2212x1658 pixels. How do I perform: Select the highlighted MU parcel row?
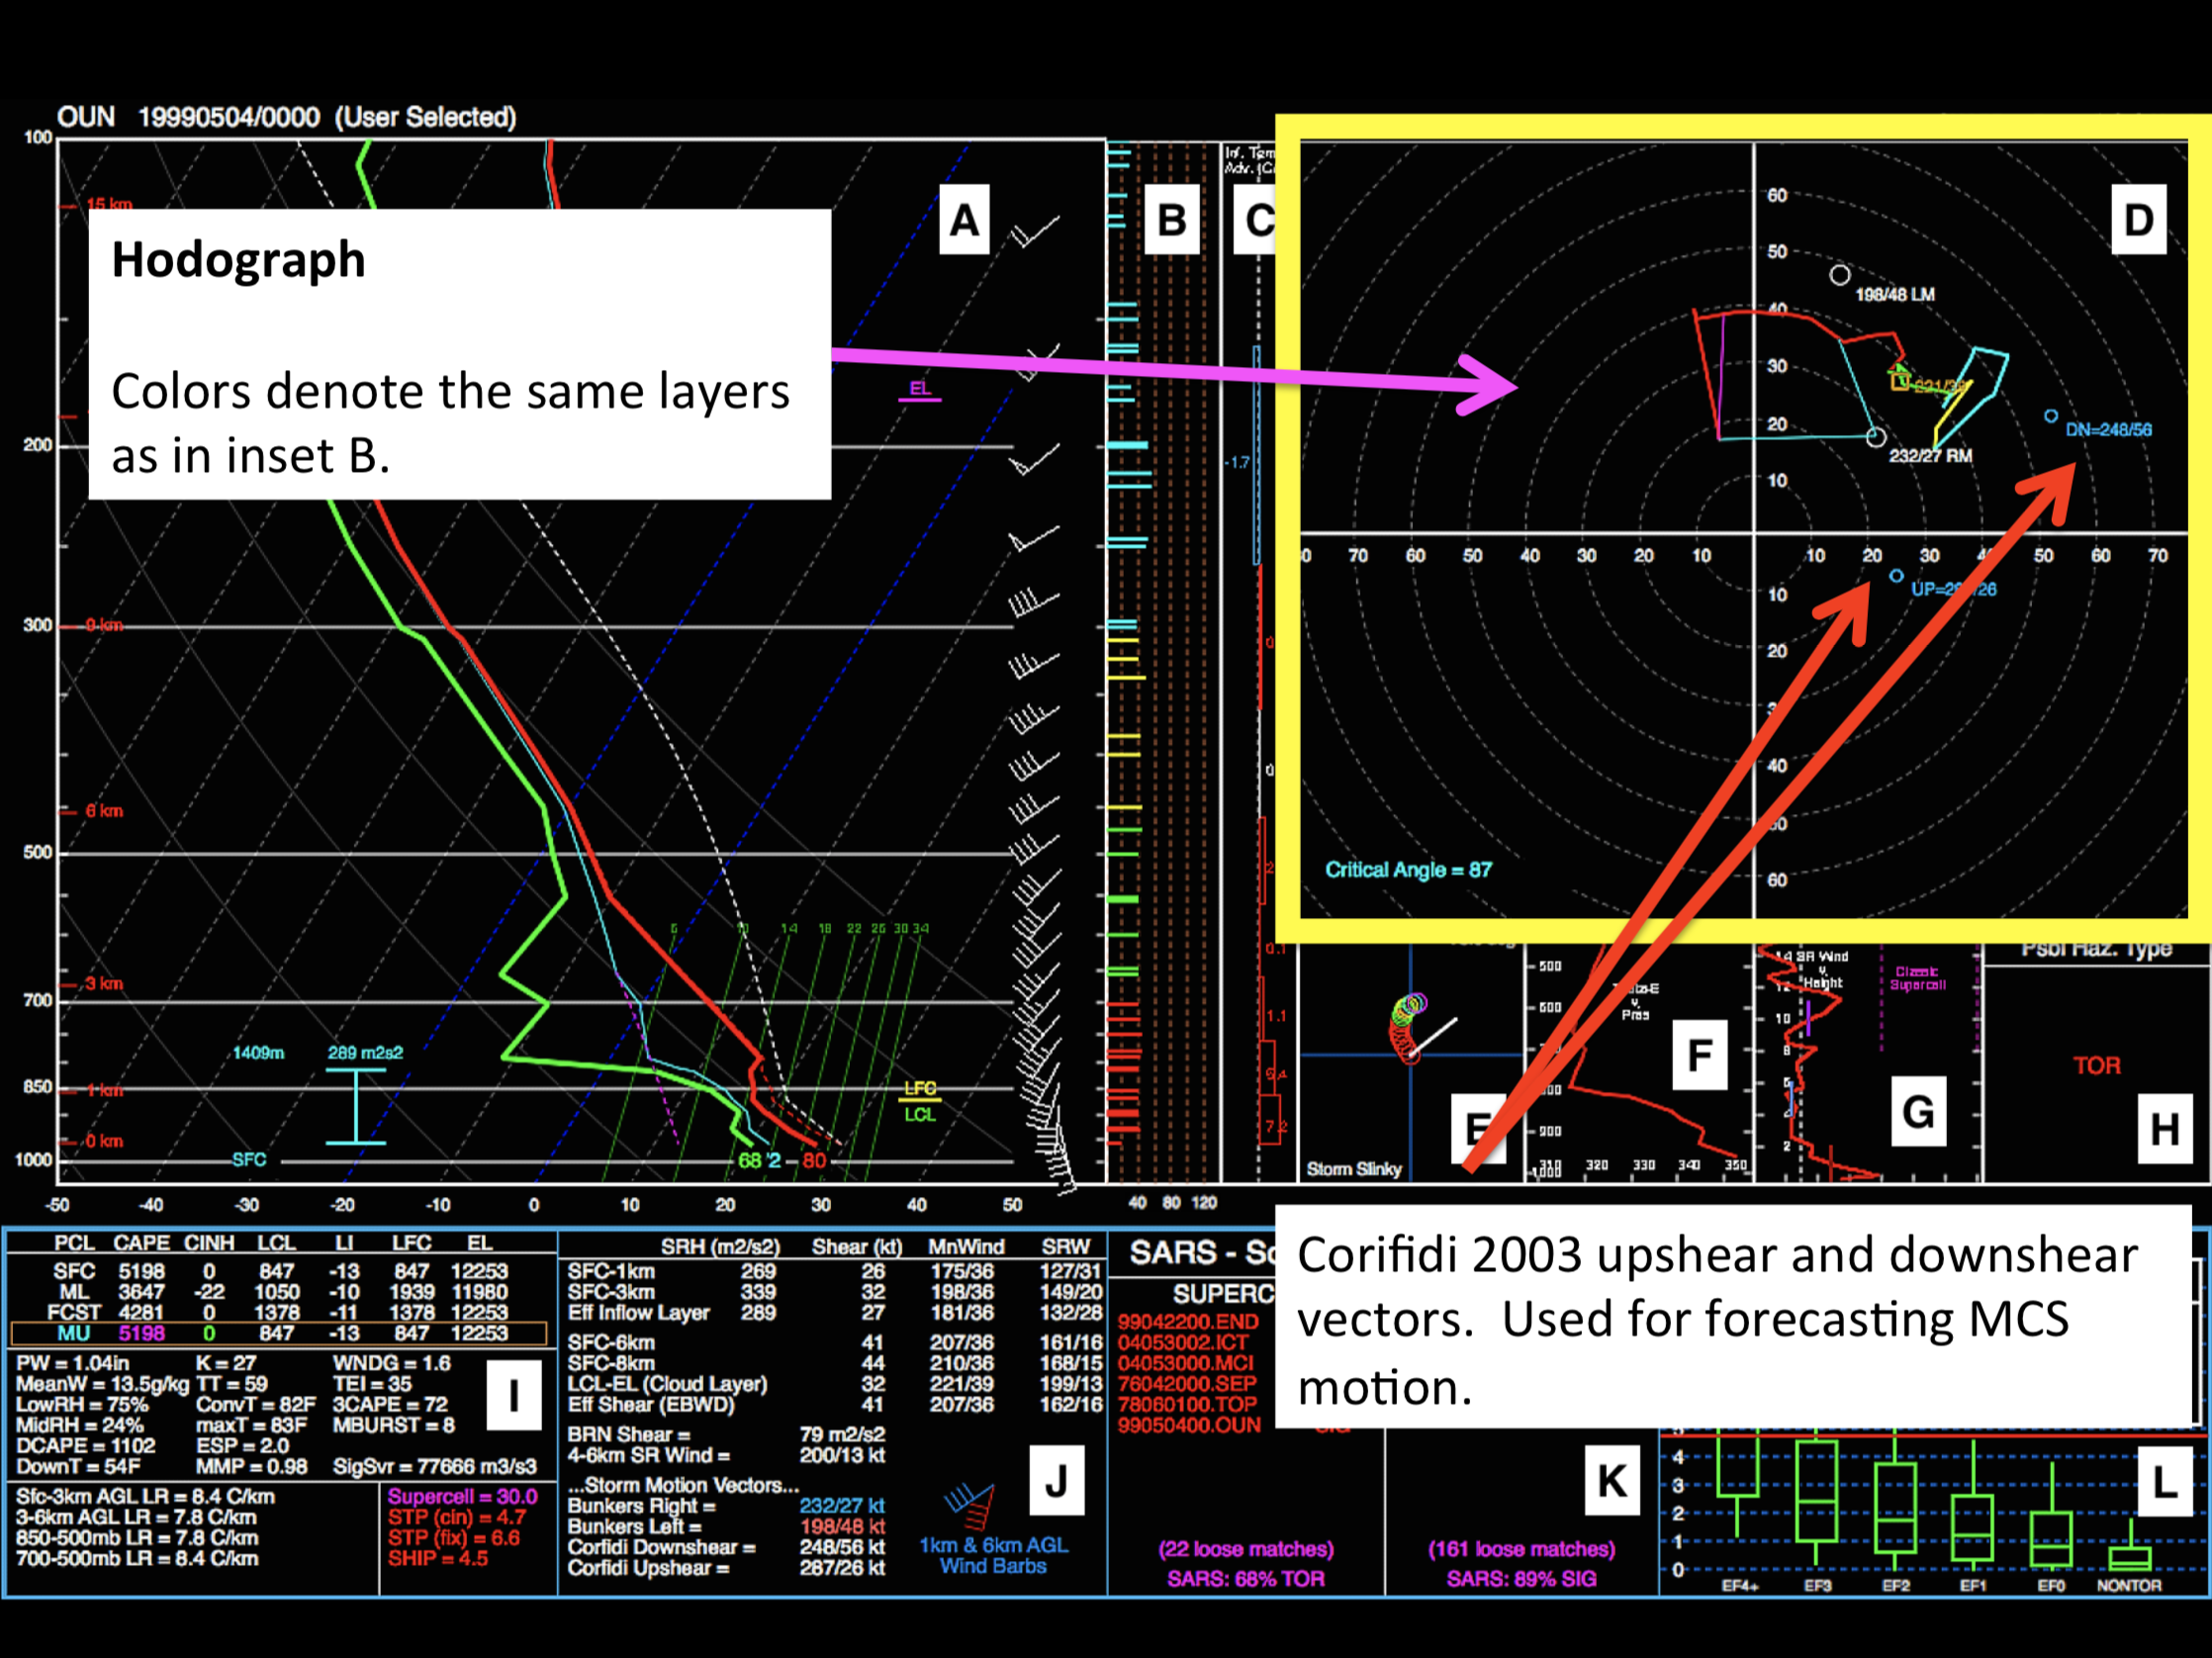click(278, 1333)
